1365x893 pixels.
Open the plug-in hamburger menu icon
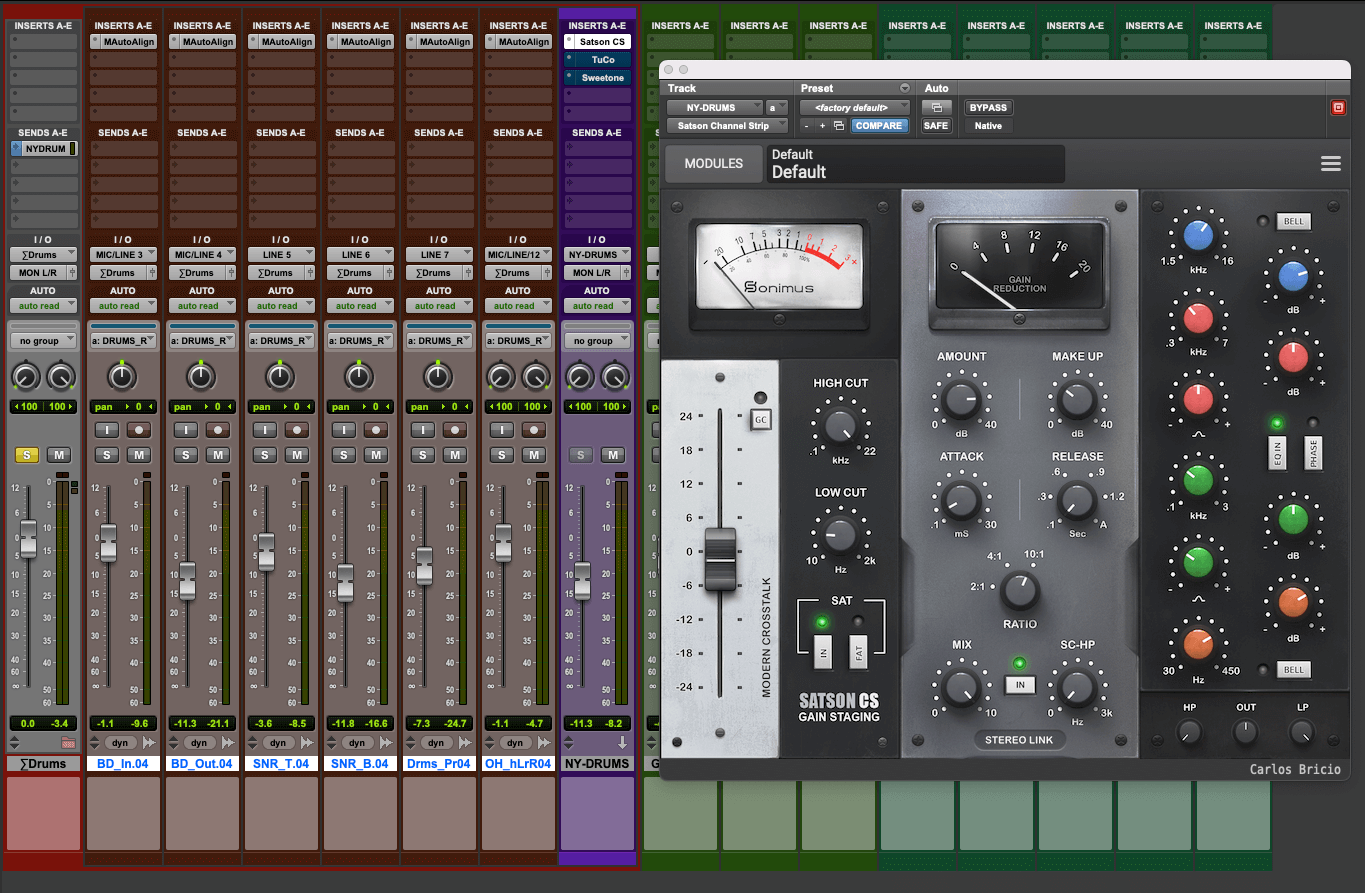tap(1330, 164)
